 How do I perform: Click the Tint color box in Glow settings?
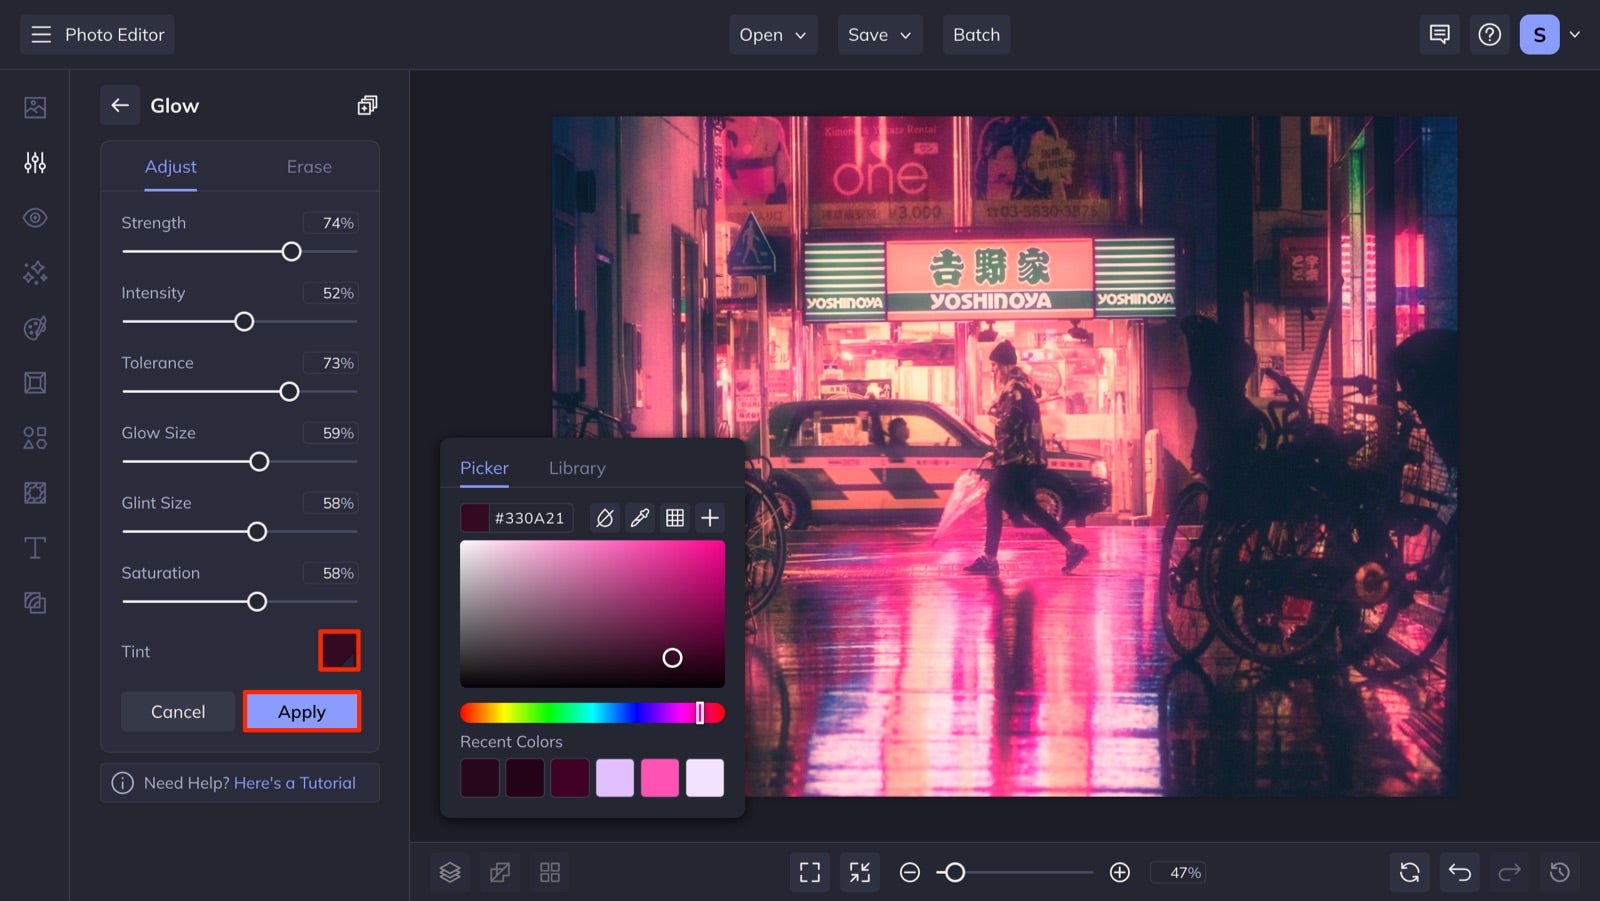(x=339, y=650)
